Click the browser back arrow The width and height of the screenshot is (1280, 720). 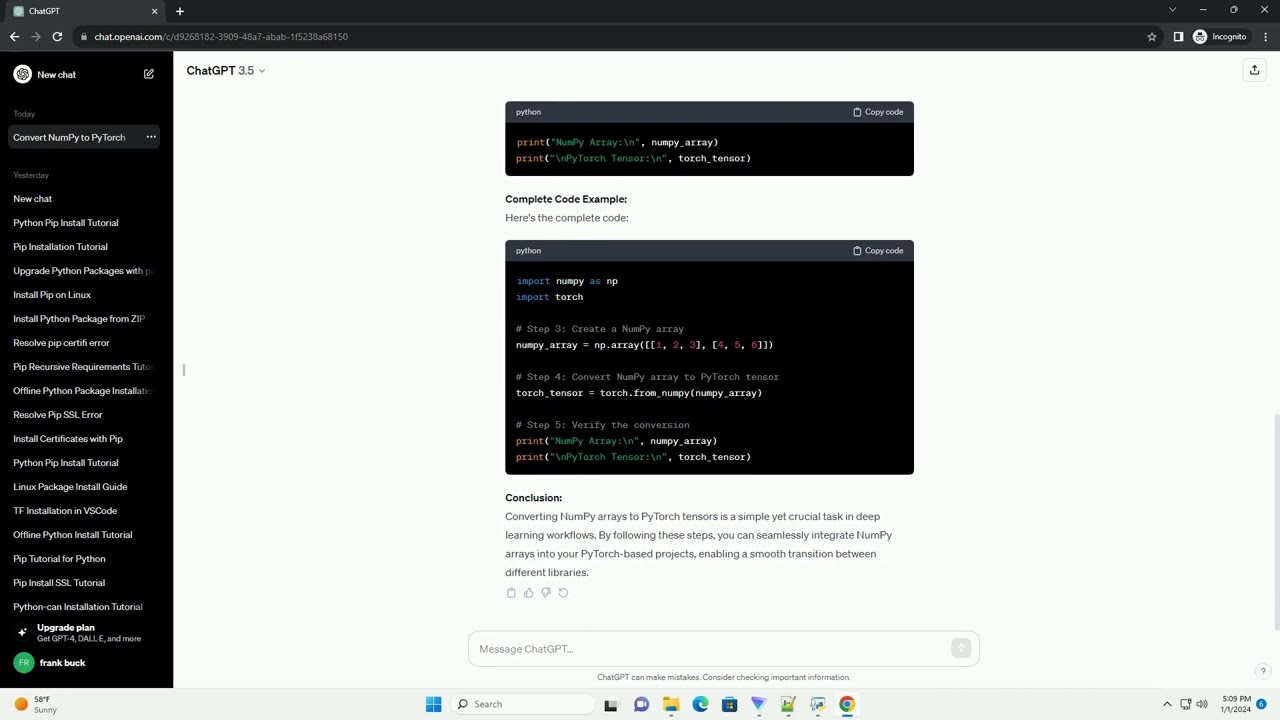coord(14,36)
